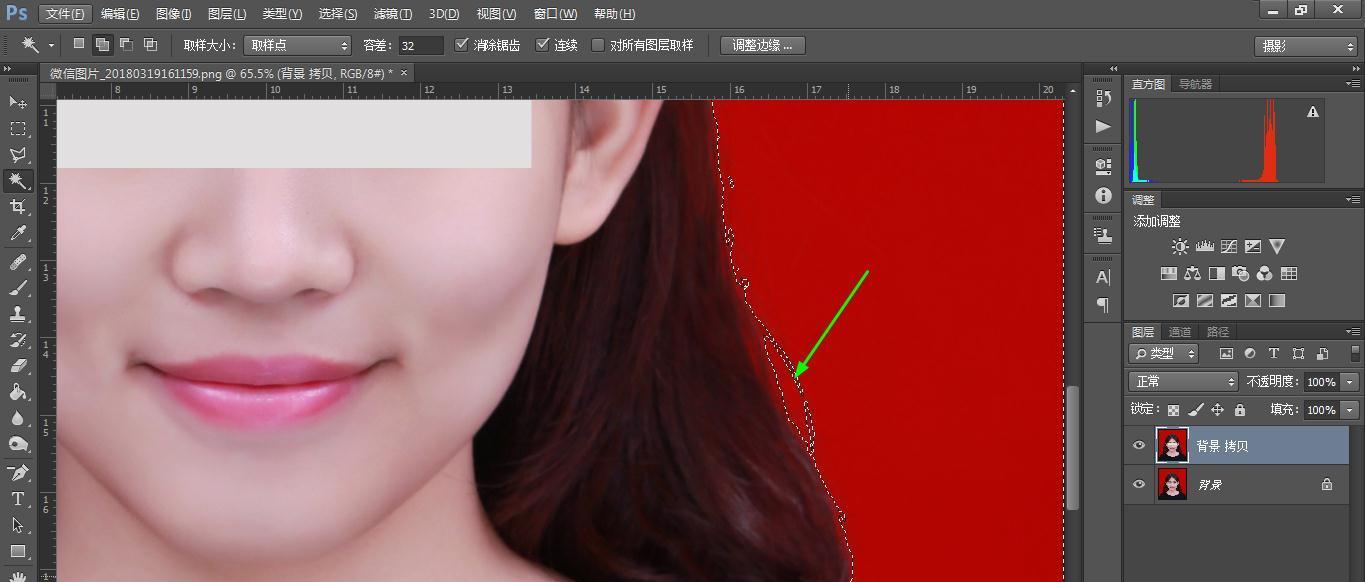Toggle anti-alias checkbox 消除锯齿

461,45
